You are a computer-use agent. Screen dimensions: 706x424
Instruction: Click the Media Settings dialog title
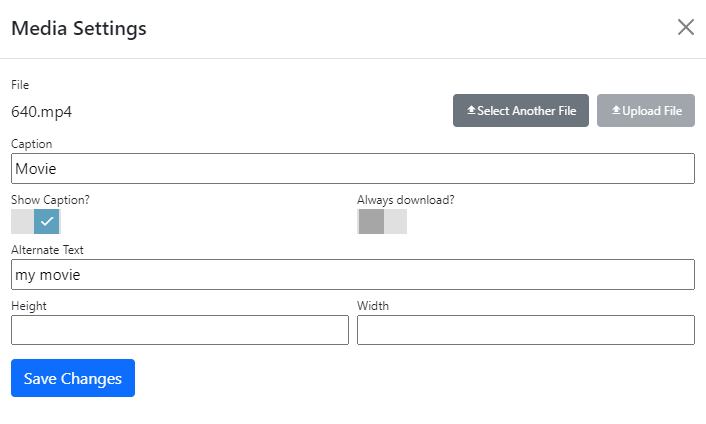79,28
